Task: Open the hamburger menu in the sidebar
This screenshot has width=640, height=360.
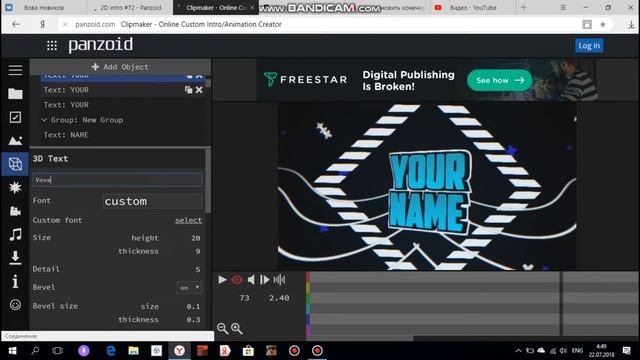Action: (15, 70)
